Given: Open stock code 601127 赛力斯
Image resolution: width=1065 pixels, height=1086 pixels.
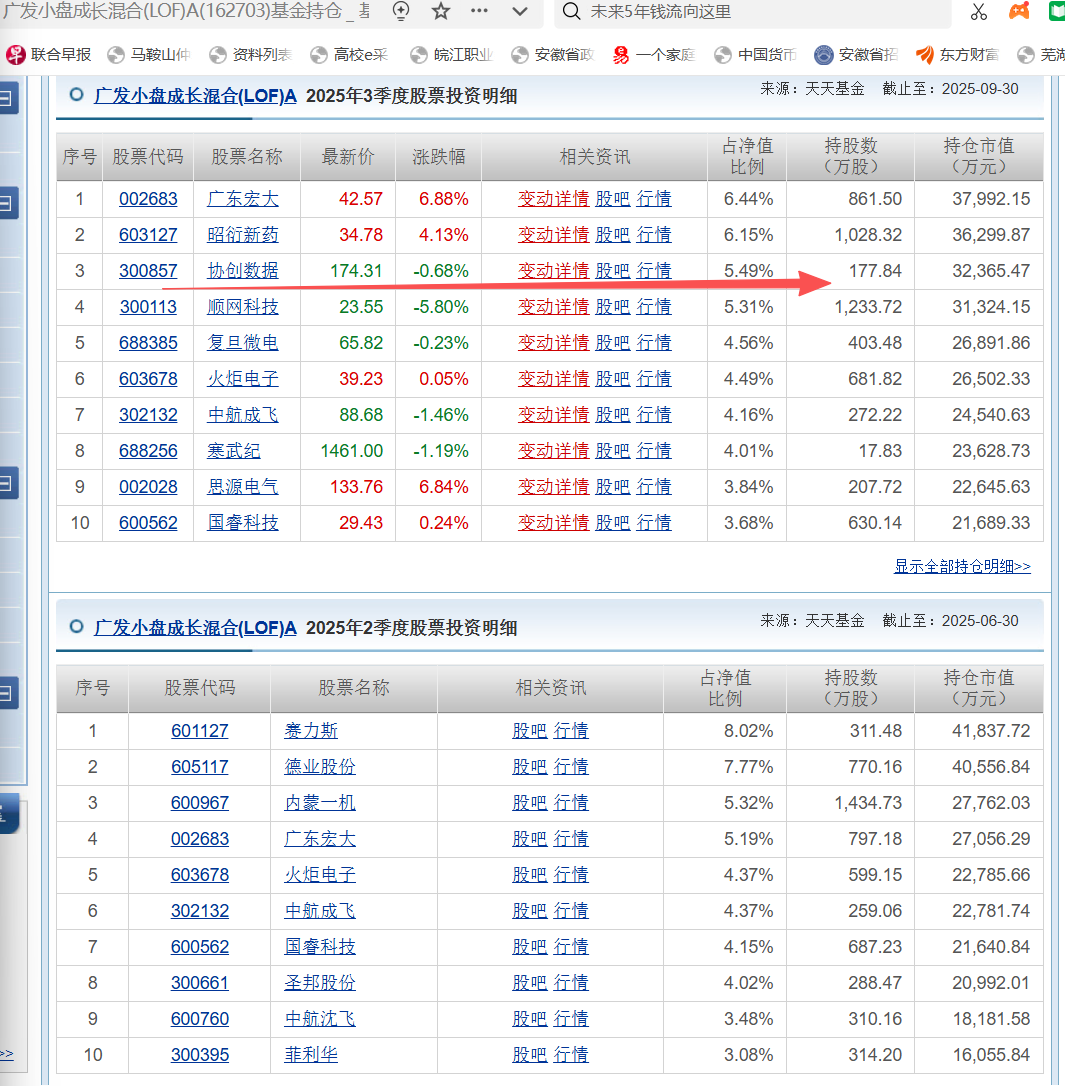Looking at the screenshot, I should (x=200, y=731).
